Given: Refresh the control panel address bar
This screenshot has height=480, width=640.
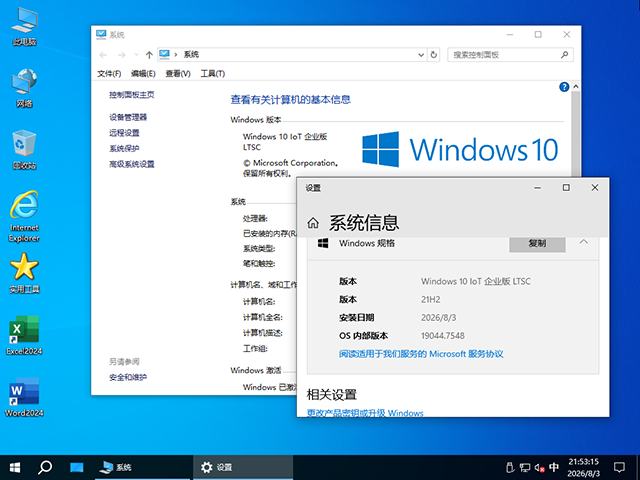Looking at the screenshot, I should coord(433,54).
